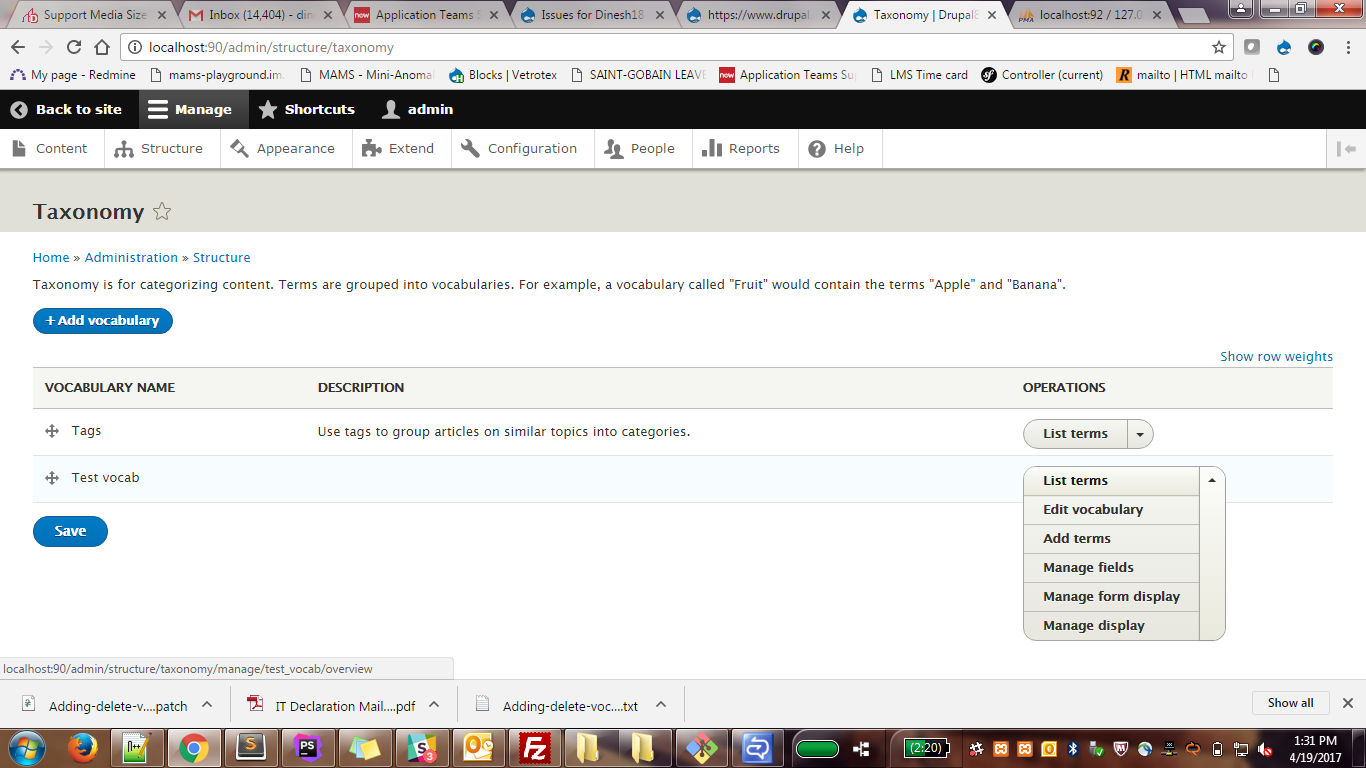Launch FileZilla from the taskbar
Image resolution: width=1366 pixels, height=768 pixels.
[x=537, y=747]
